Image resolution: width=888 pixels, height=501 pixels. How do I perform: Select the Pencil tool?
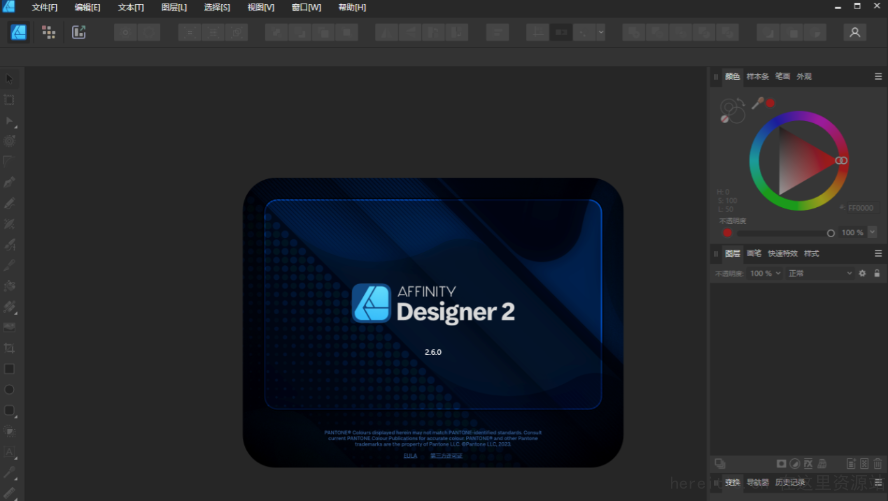pos(9,203)
